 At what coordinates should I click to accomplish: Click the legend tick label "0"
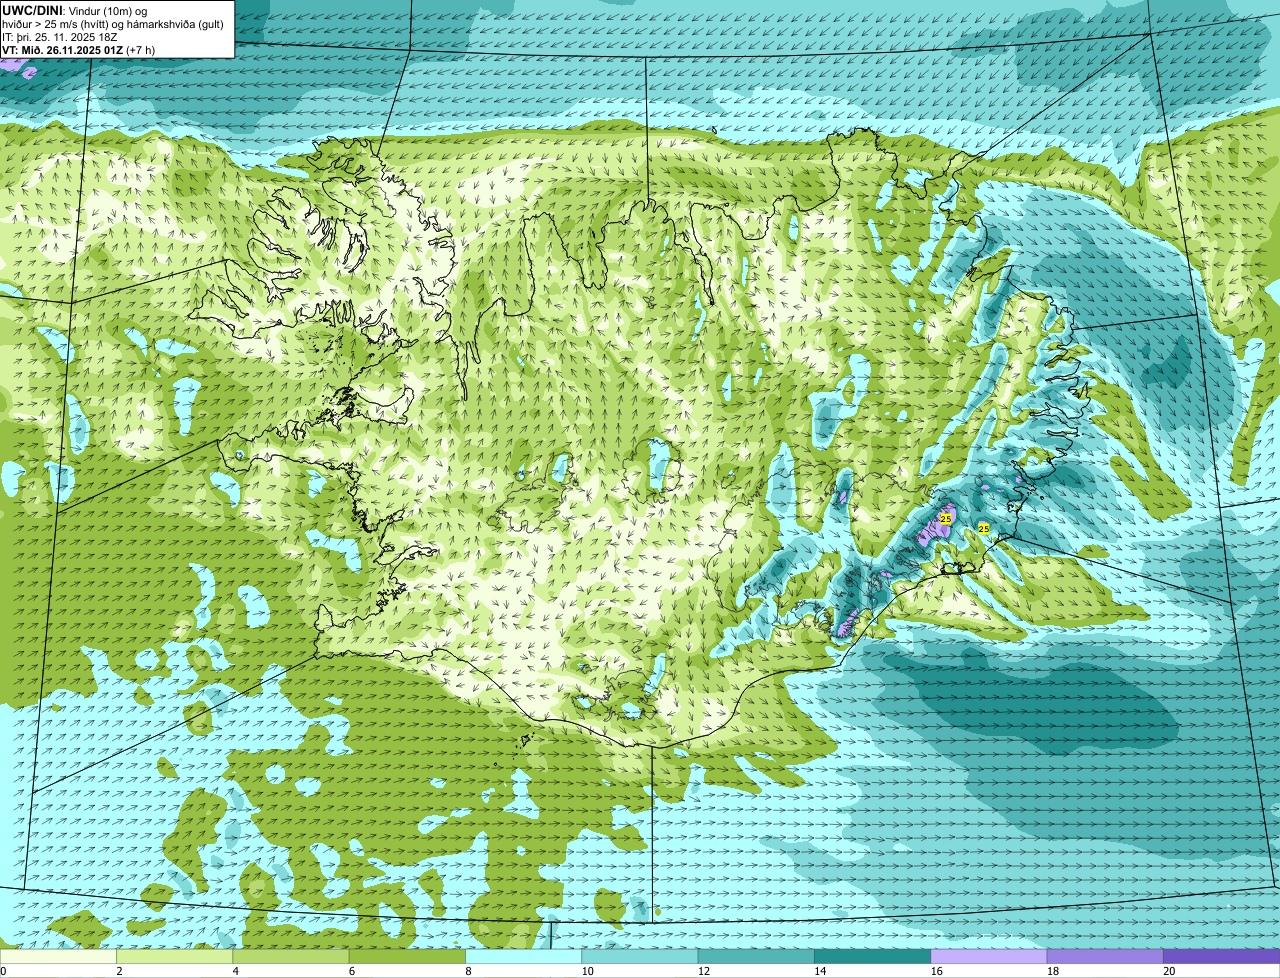[3, 971]
